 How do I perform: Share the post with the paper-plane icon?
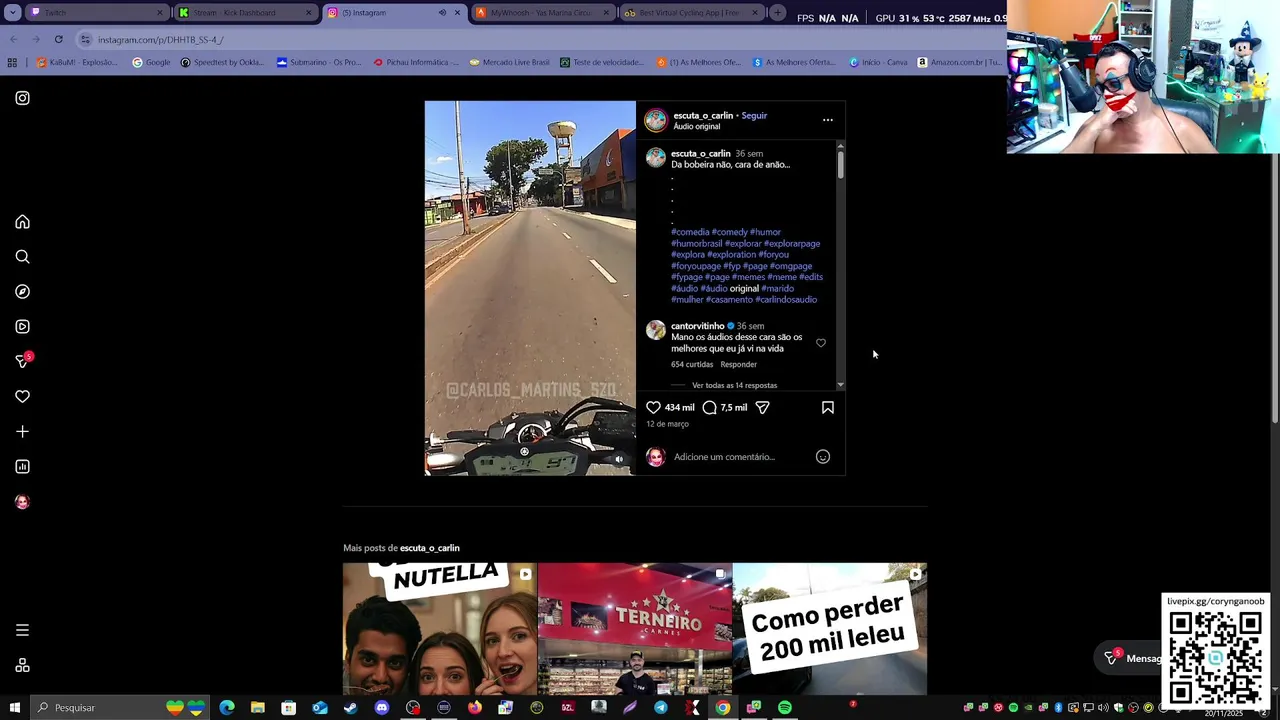click(762, 407)
